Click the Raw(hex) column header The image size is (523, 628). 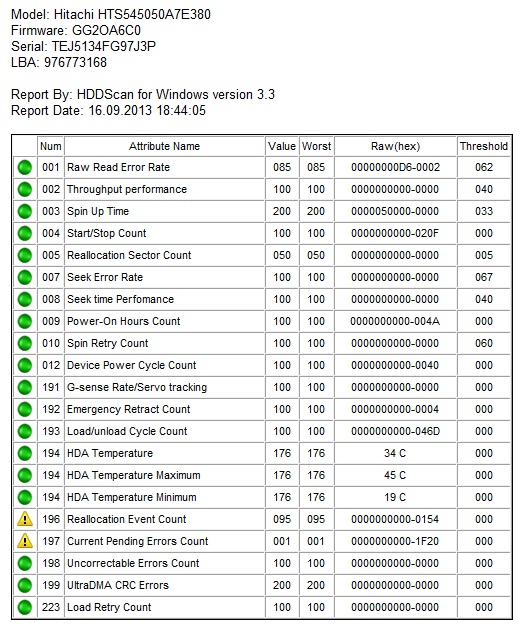click(395, 146)
